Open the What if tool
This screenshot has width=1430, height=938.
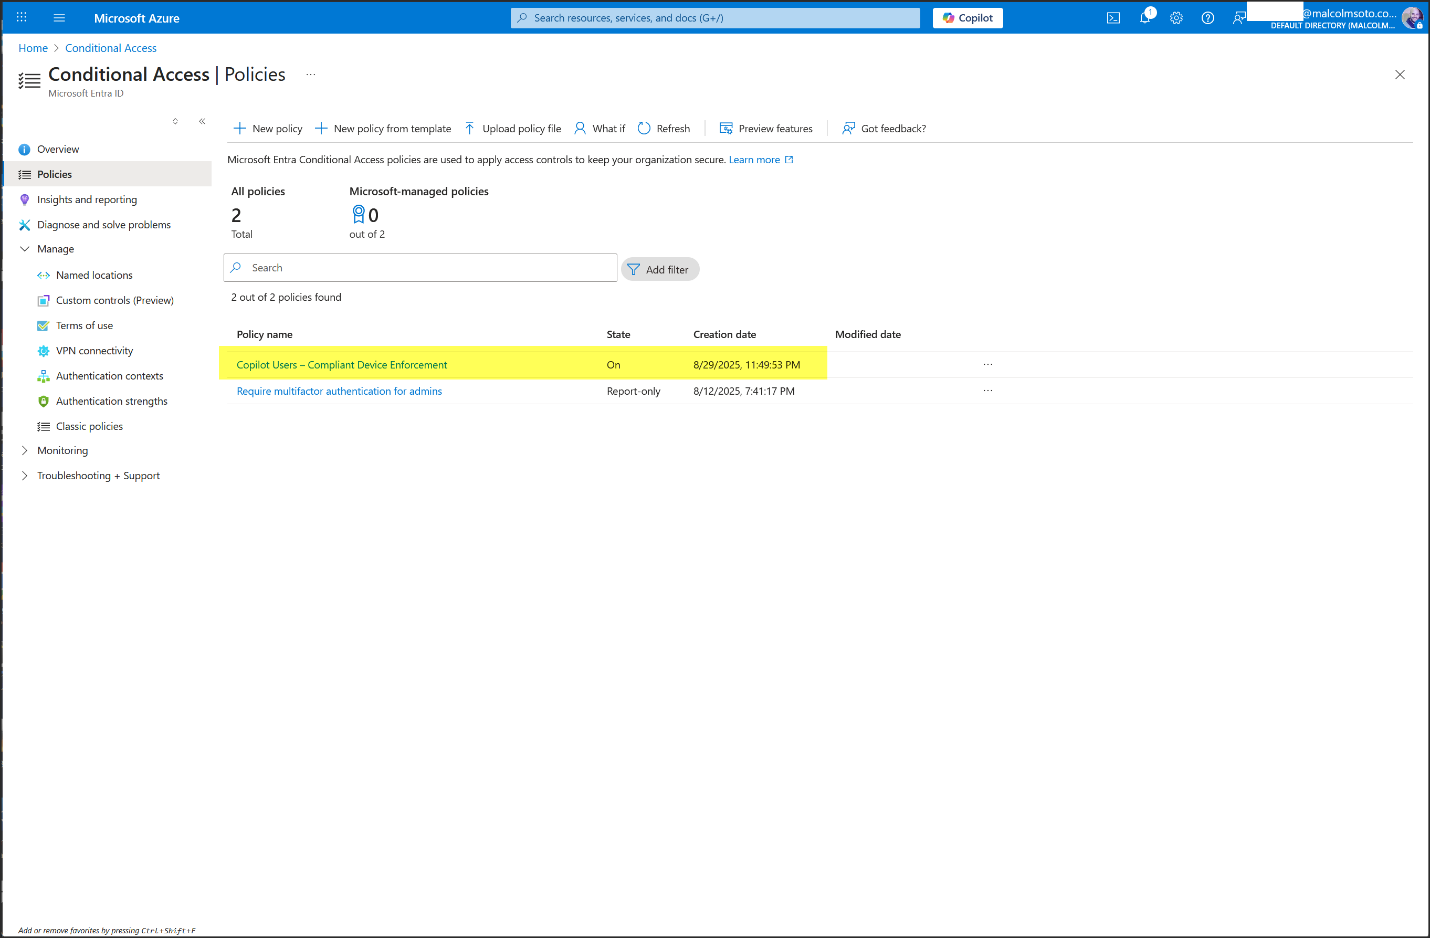(599, 129)
